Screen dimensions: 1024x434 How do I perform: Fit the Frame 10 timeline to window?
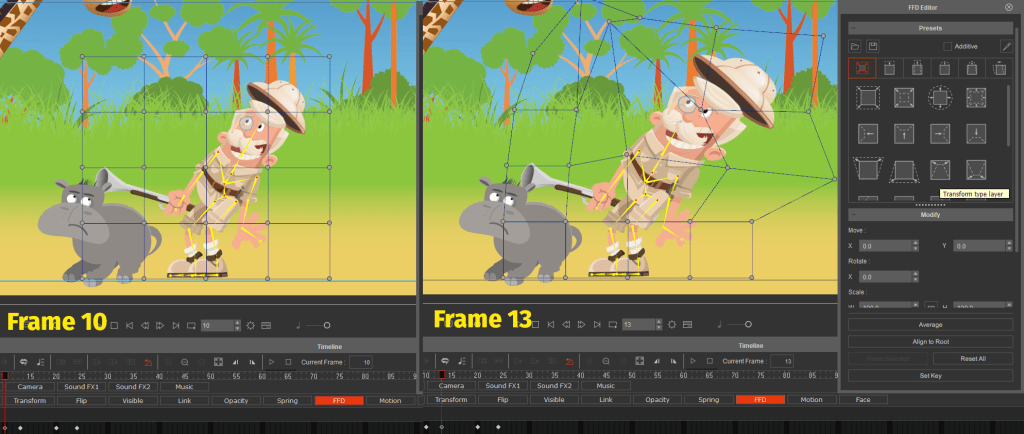pos(219,362)
